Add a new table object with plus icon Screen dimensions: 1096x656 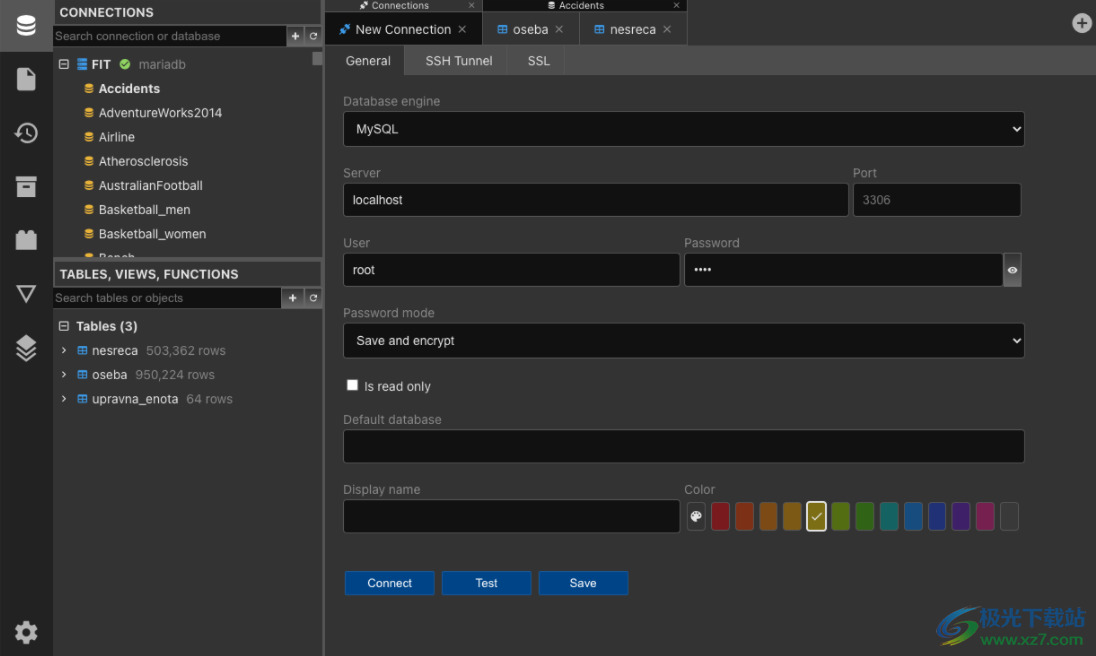pyautogui.click(x=292, y=298)
